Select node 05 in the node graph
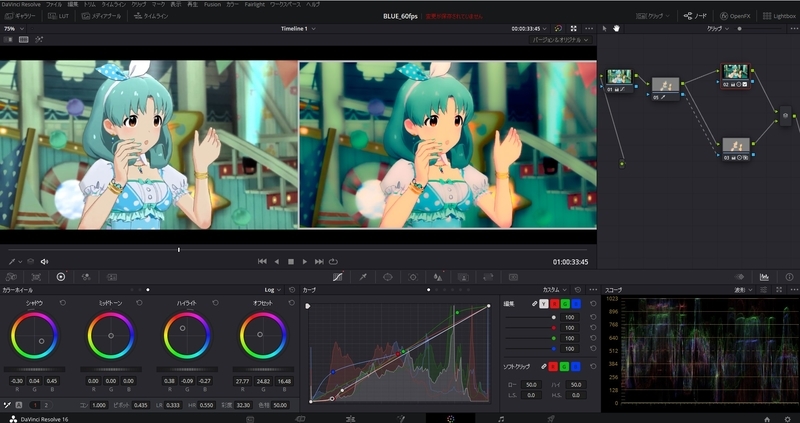Image resolution: width=800 pixels, height=423 pixels. pyautogui.click(x=666, y=89)
